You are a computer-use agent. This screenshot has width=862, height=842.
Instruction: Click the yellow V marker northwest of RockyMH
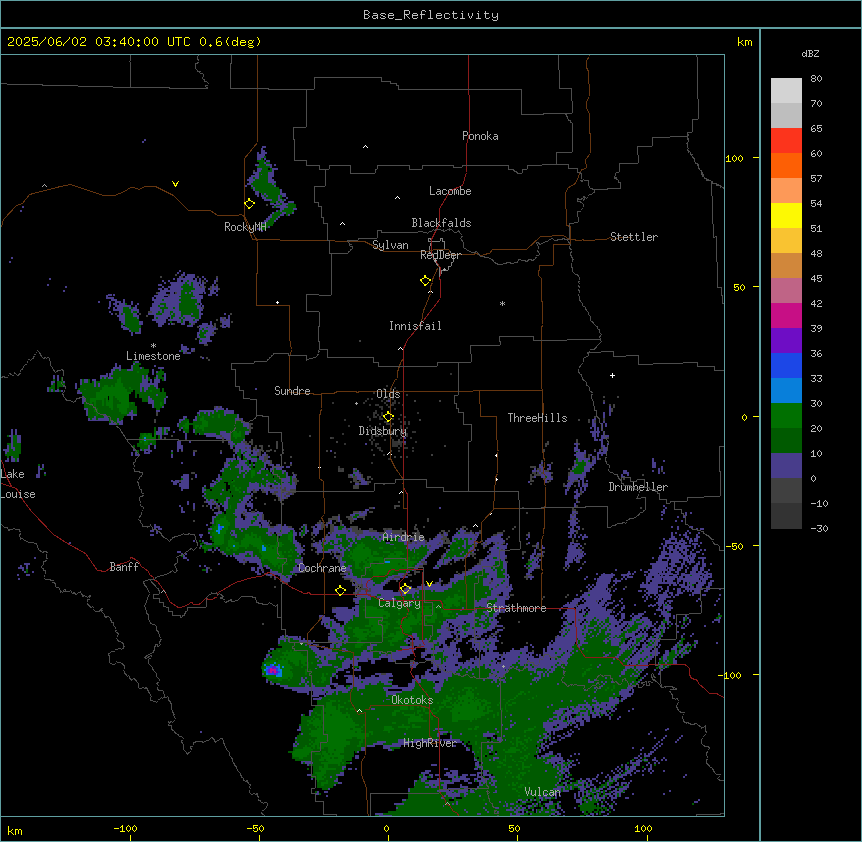click(175, 184)
